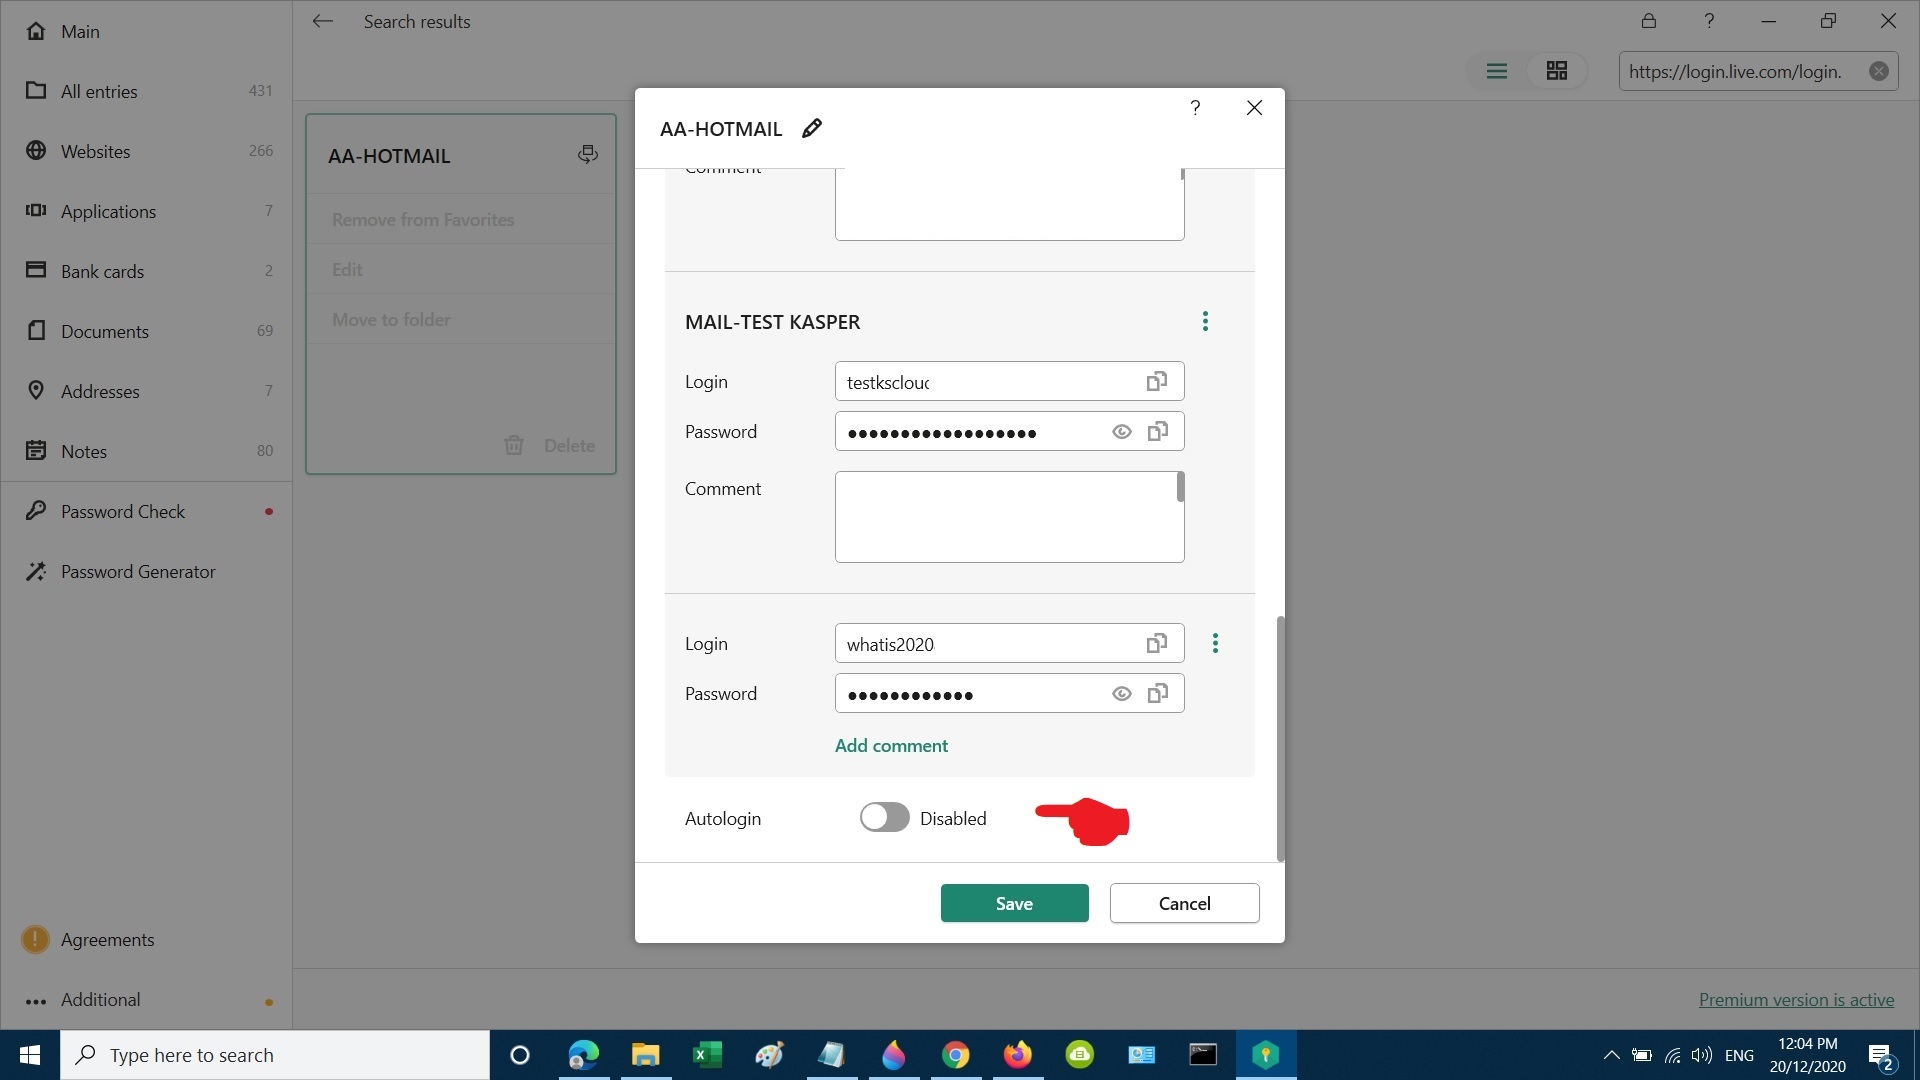
Task: Click the dialog help question mark icon
Action: pos(1195,108)
